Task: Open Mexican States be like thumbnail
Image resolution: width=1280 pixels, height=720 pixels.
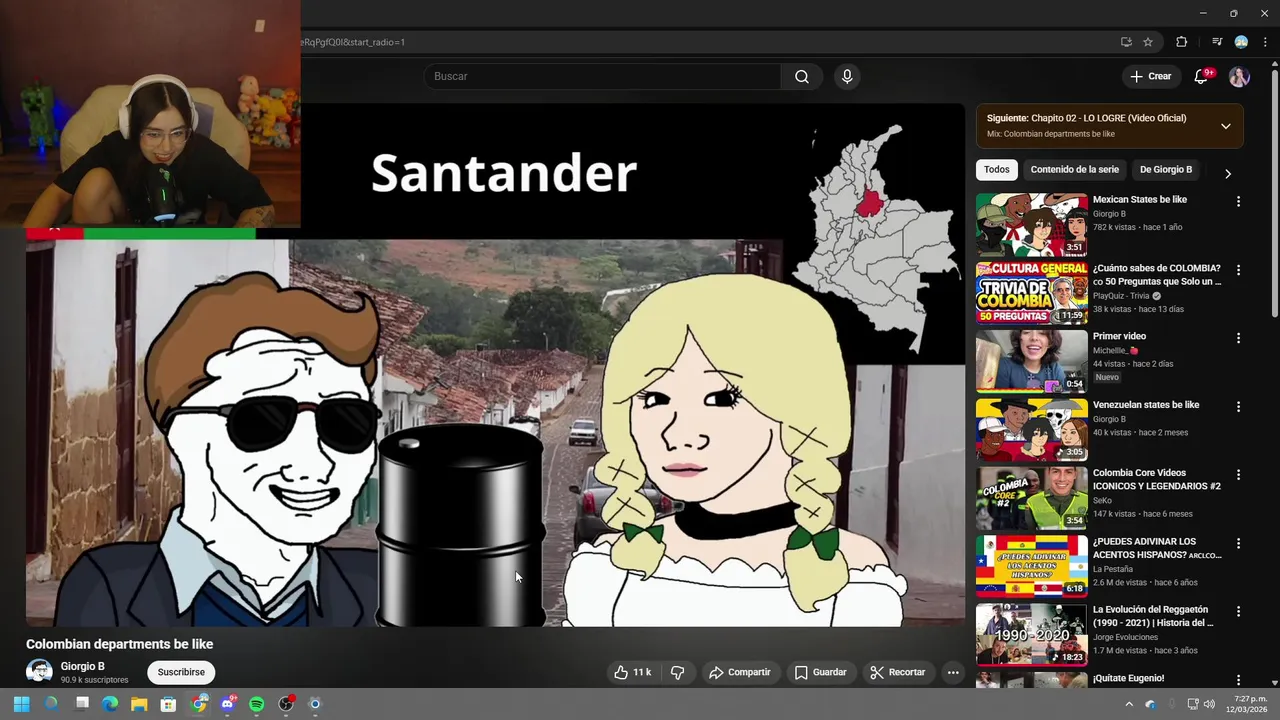Action: [x=1031, y=224]
